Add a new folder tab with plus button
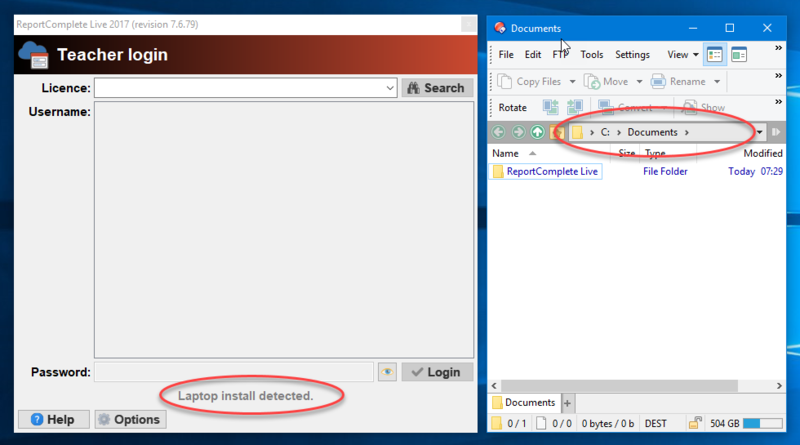The image size is (800, 445). point(567,404)
